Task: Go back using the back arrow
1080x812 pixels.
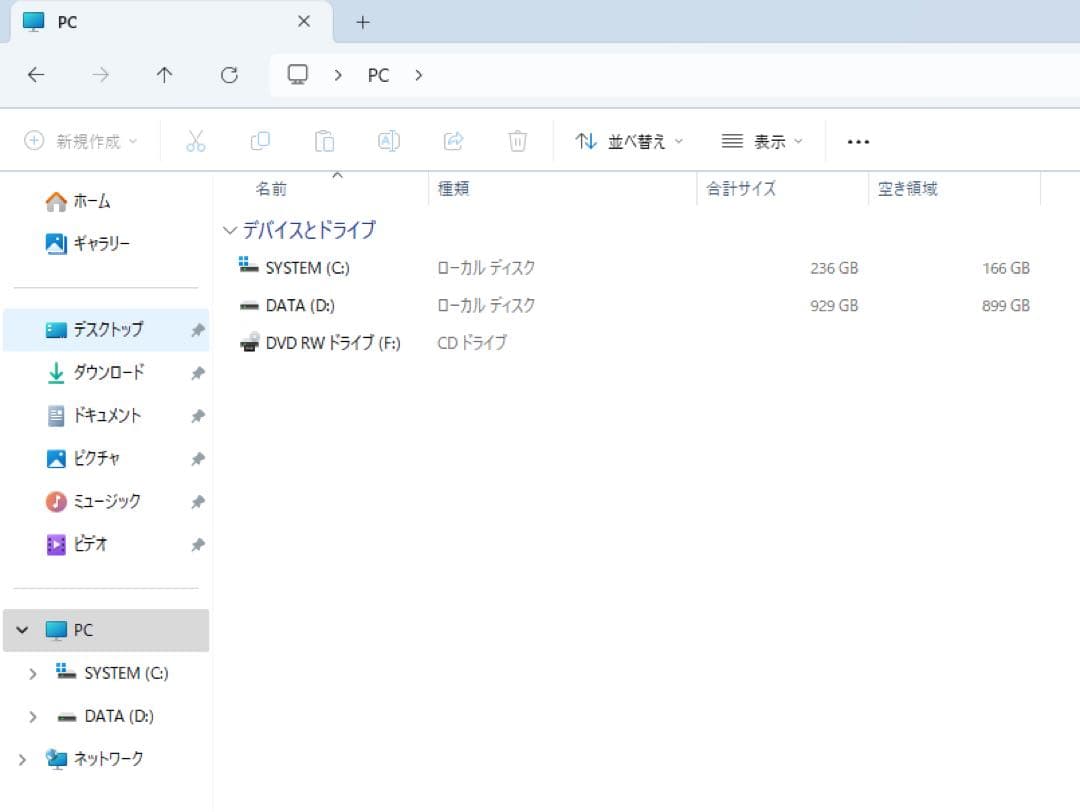Action: (x=36, y=75)
